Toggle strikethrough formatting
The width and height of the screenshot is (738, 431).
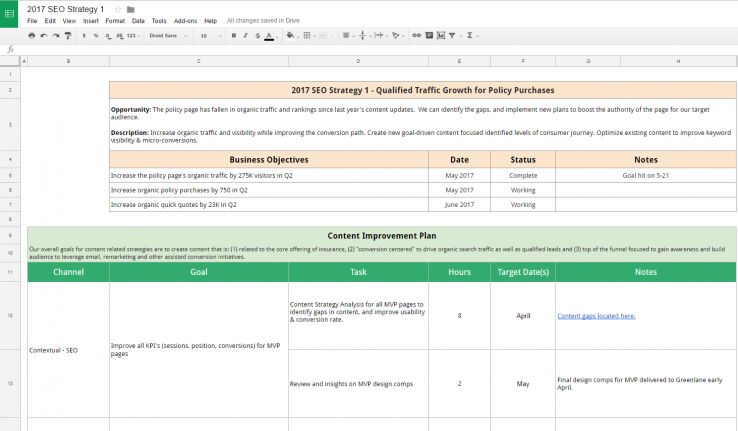point(256,35)
